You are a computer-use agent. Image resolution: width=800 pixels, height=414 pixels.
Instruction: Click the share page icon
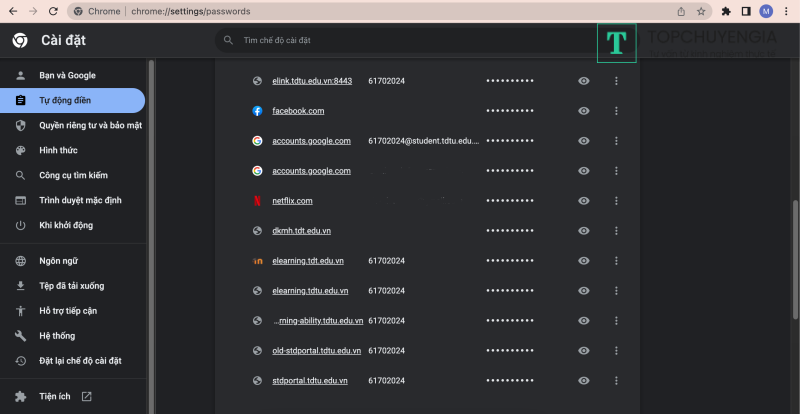pyautogui.click(x=681, y=11)
